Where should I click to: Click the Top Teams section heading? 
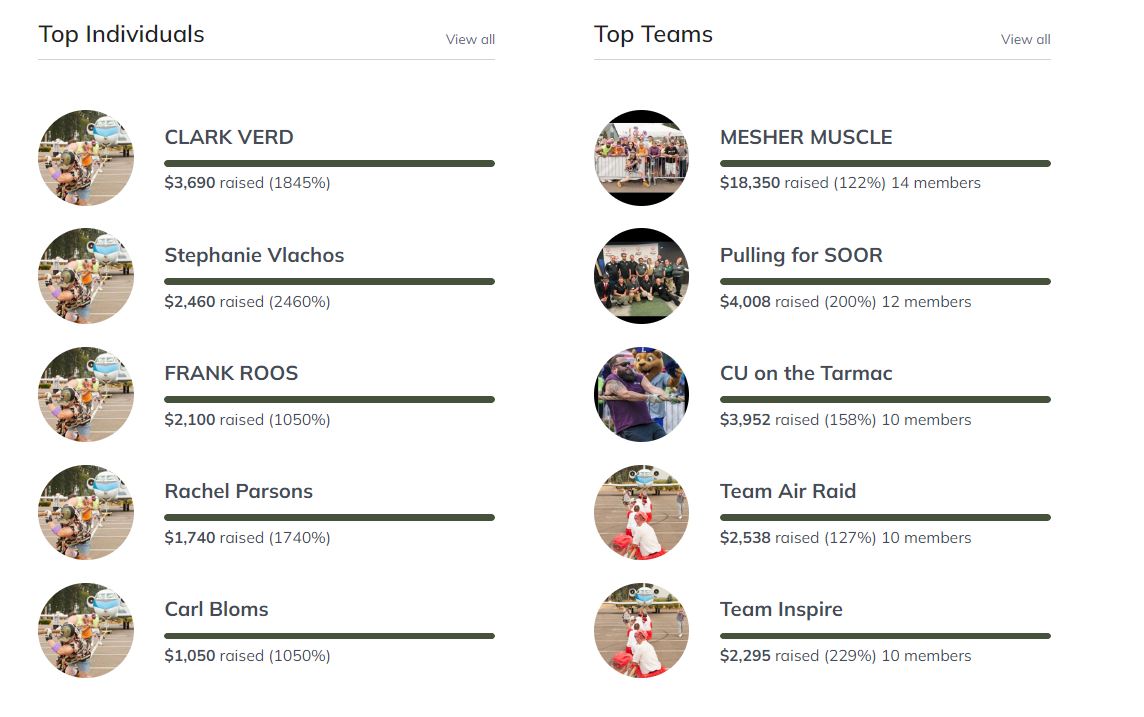[653, 34]
